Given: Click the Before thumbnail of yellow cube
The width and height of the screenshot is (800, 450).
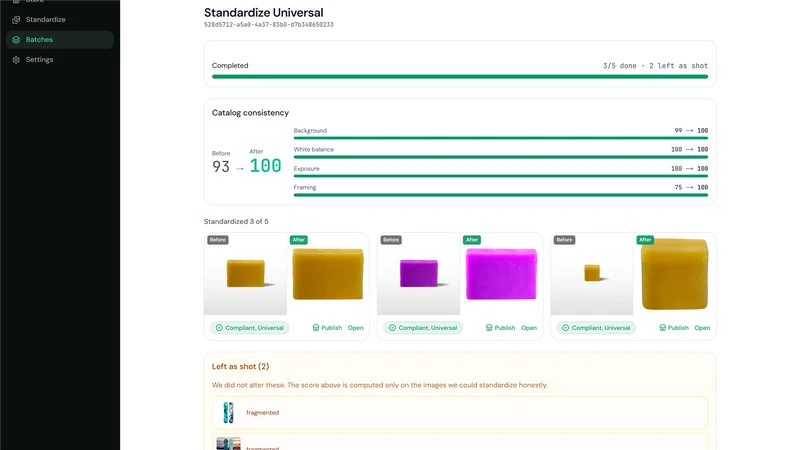Looking at the screenshot, I should coord(592,274).
